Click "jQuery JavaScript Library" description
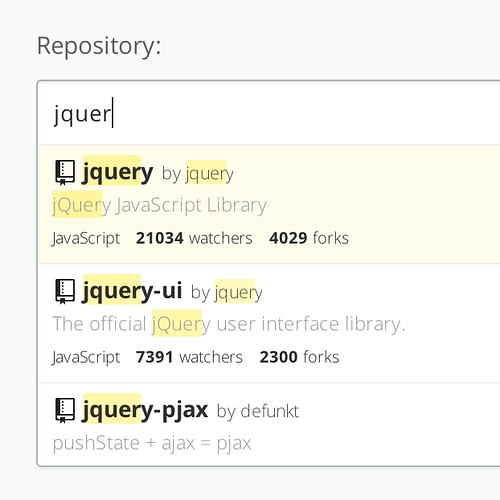Viewport: 500px width, 500px height. click(160, 205)
